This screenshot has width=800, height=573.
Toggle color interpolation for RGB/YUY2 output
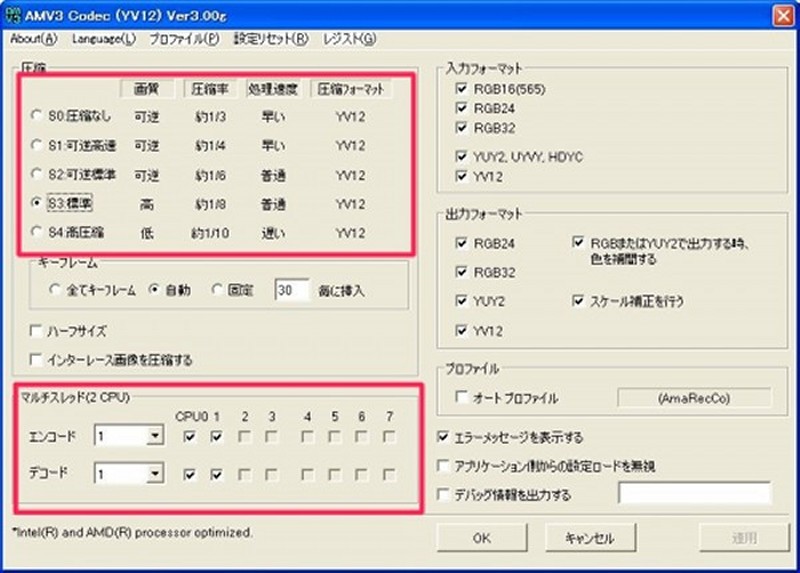click(578, 242)
